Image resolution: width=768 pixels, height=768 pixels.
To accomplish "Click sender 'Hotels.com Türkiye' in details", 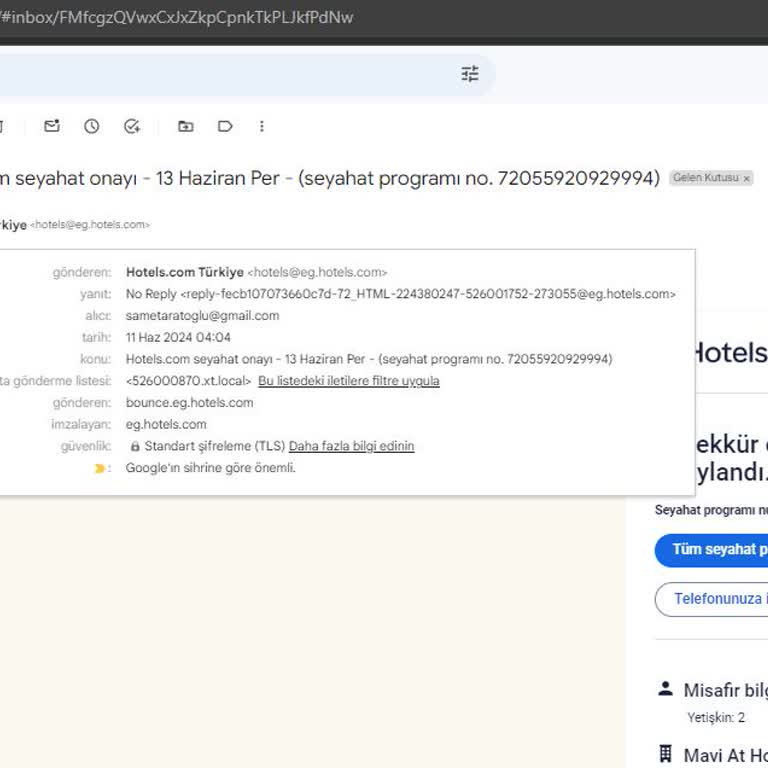I will (x=185, y=272).
